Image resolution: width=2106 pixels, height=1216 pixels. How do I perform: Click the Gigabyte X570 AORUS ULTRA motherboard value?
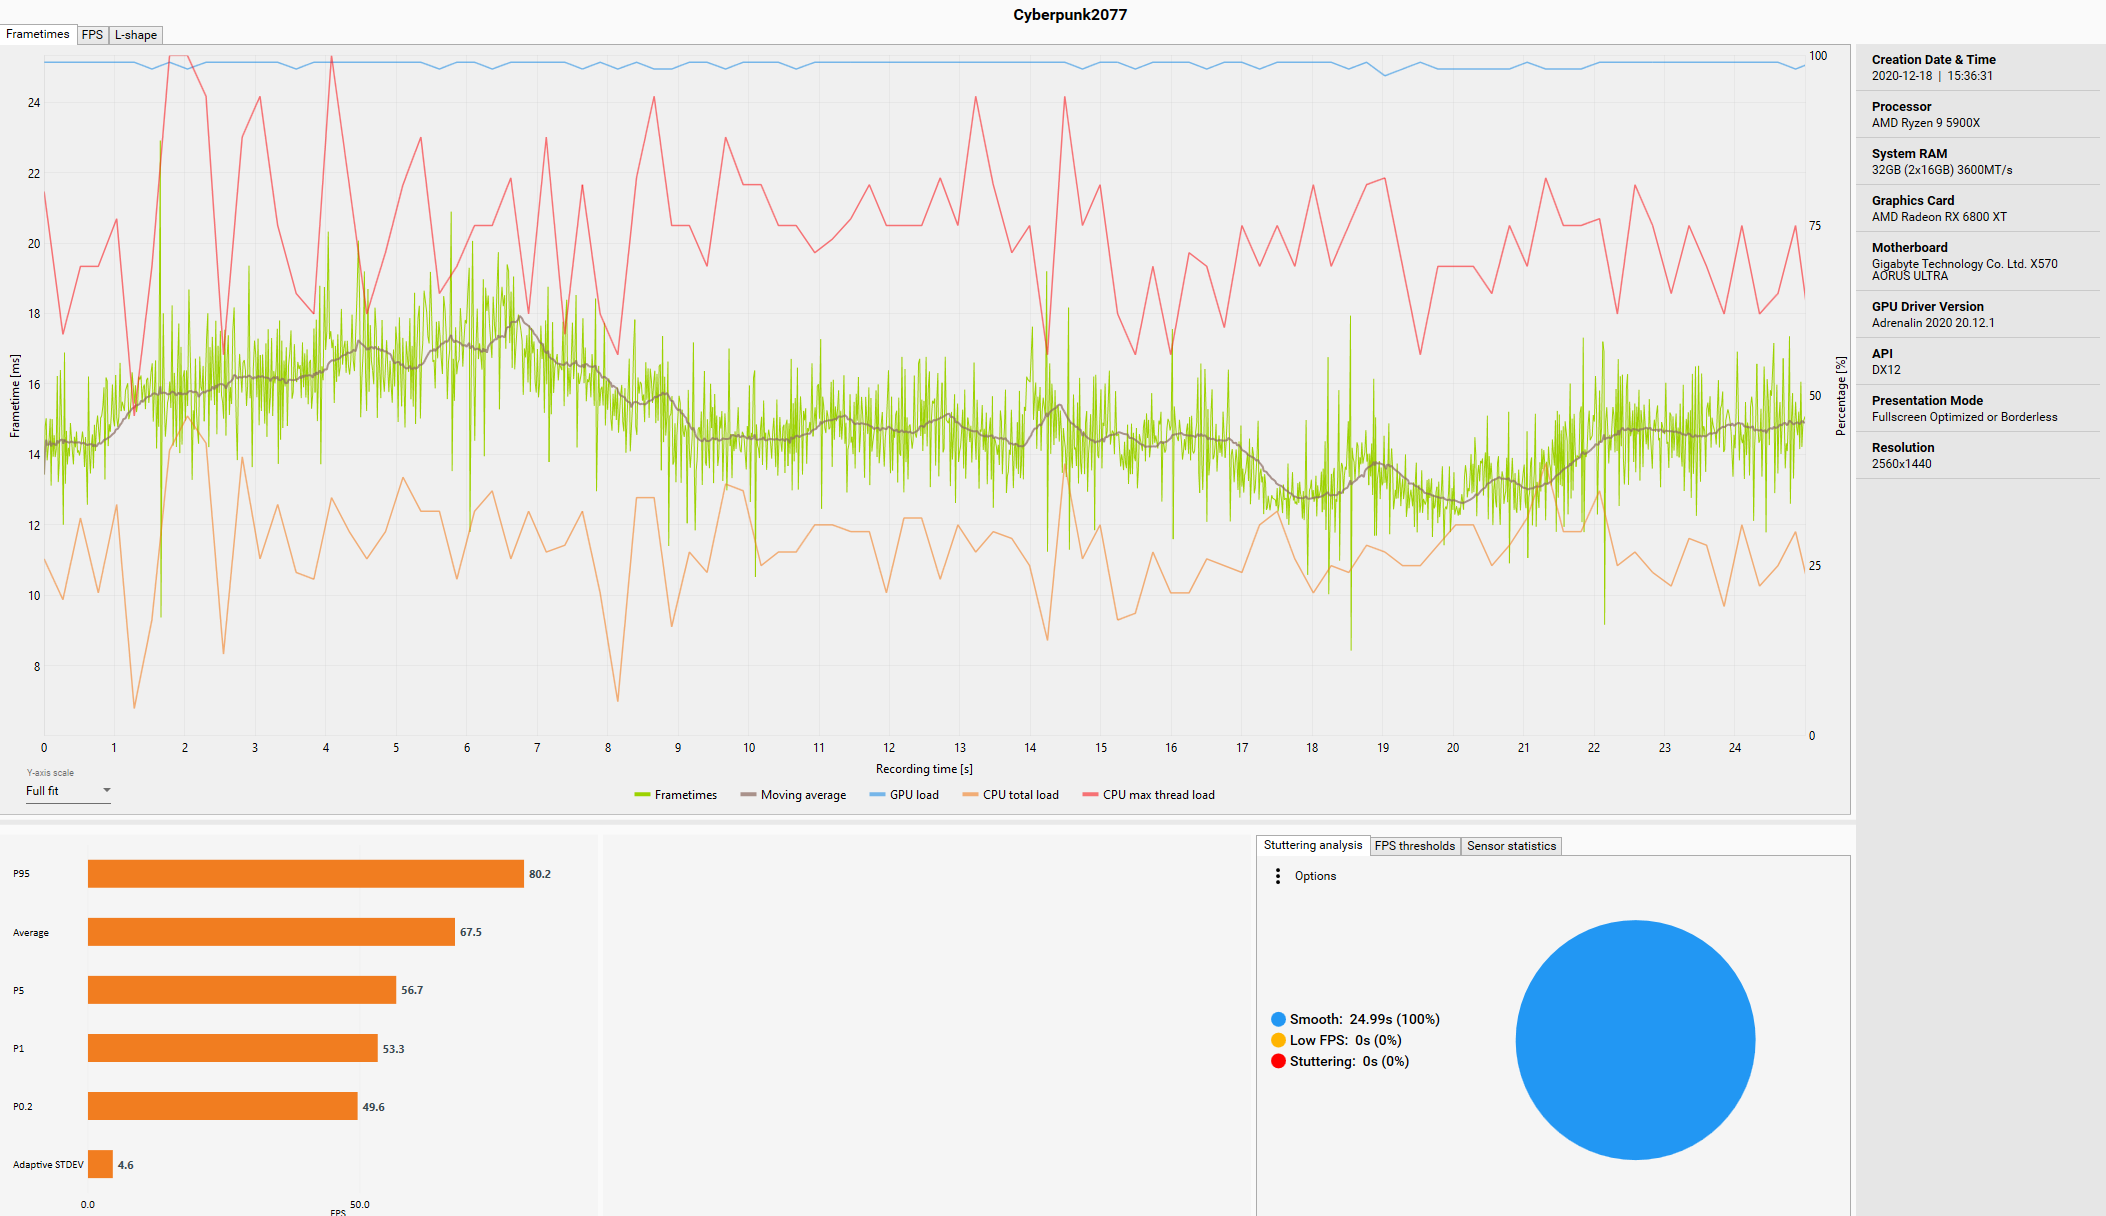click(x=1964, y=270)
